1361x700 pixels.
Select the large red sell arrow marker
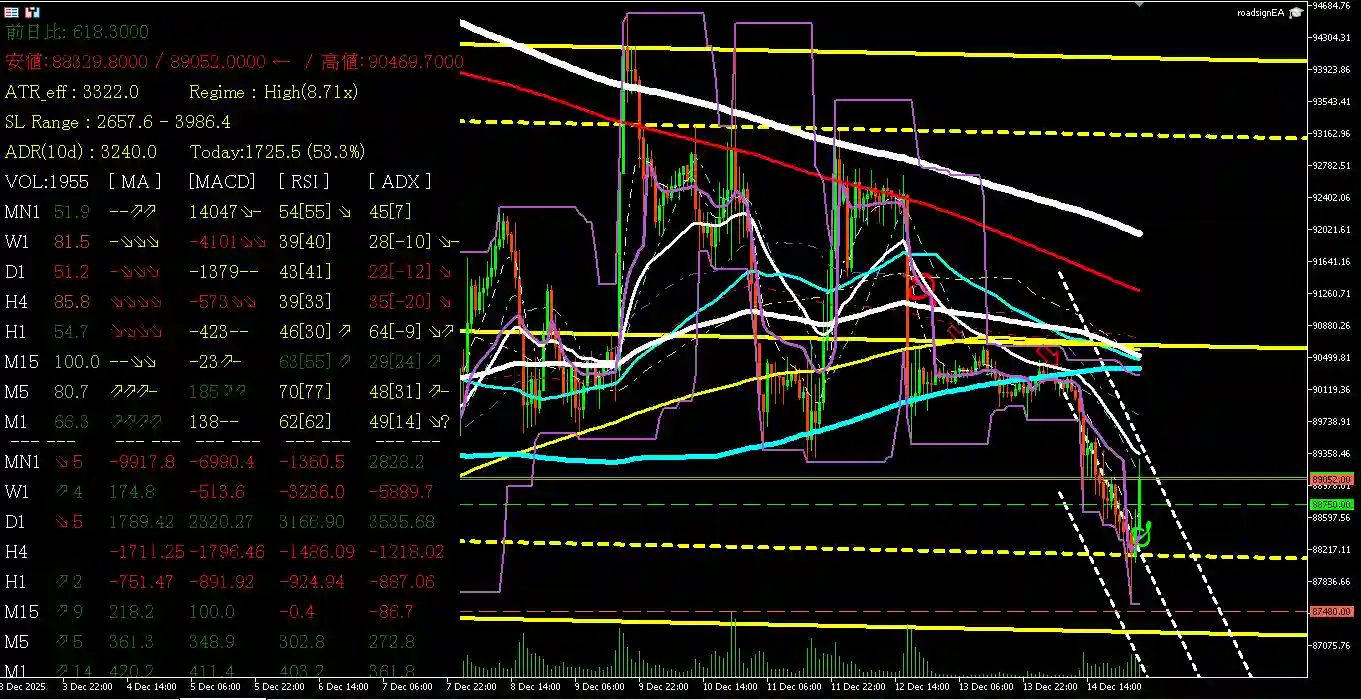tap(919, 287)
